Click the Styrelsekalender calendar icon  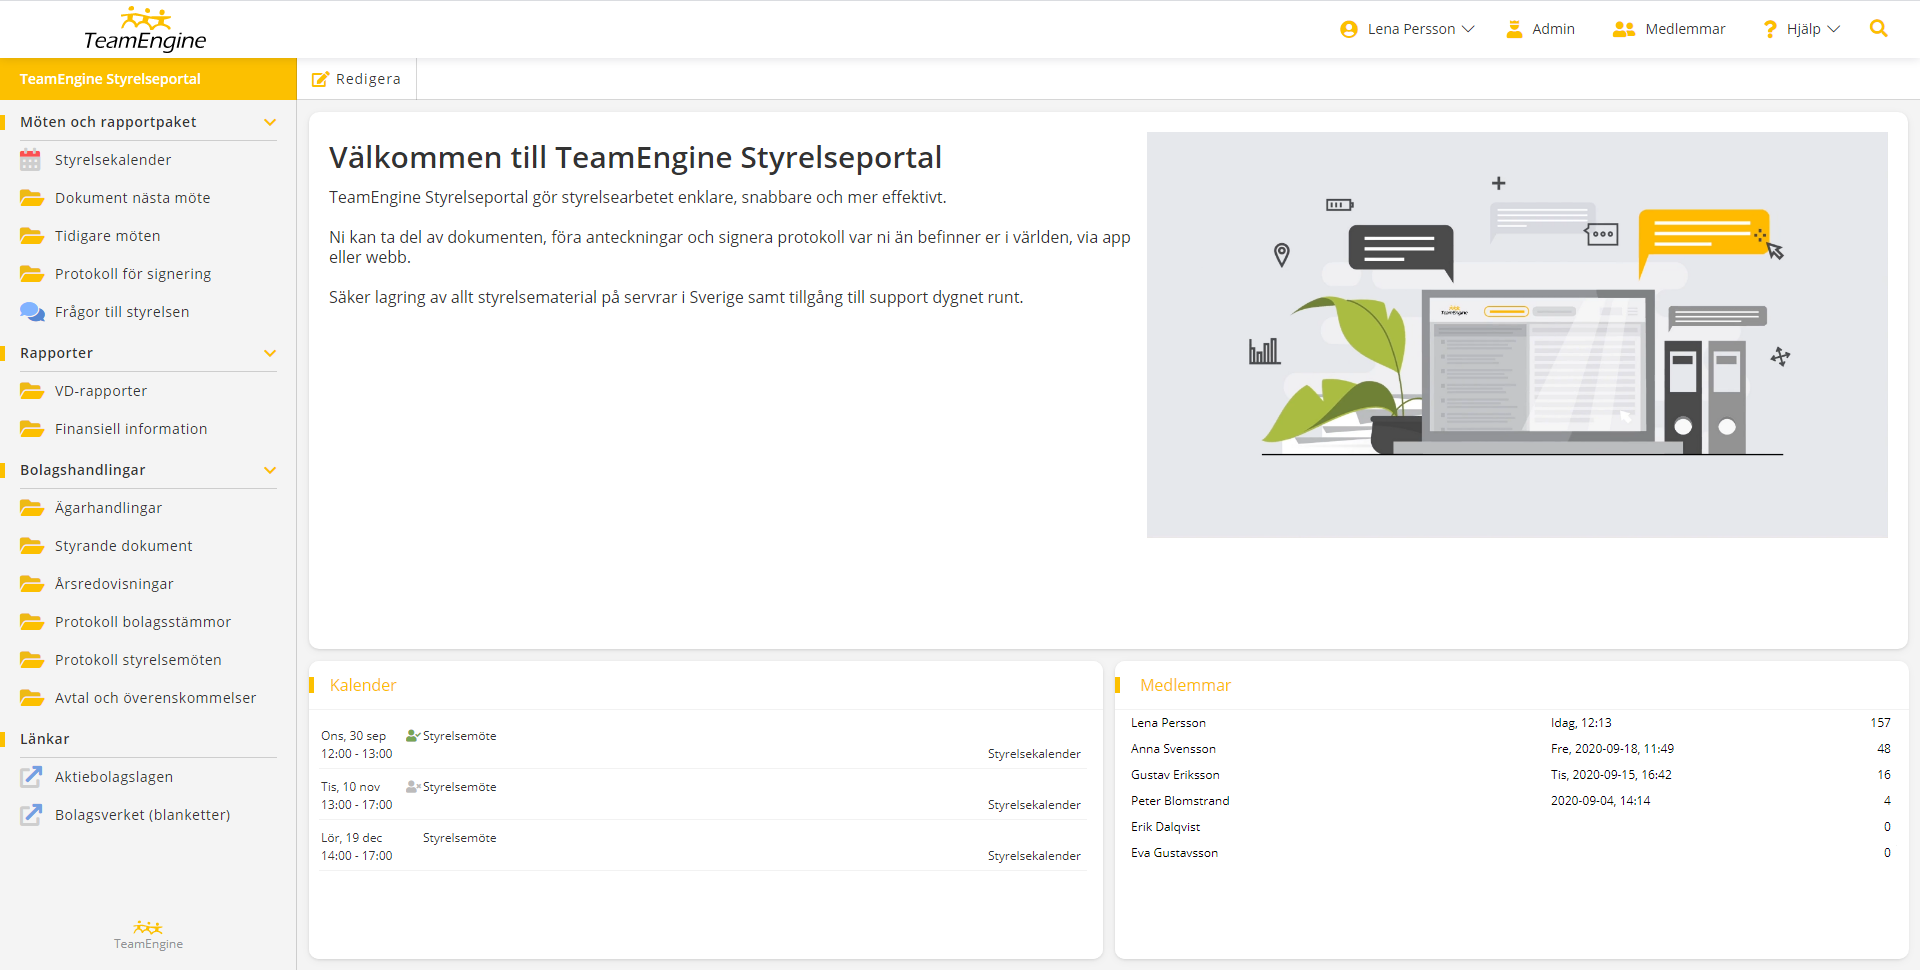pos(31,160)
